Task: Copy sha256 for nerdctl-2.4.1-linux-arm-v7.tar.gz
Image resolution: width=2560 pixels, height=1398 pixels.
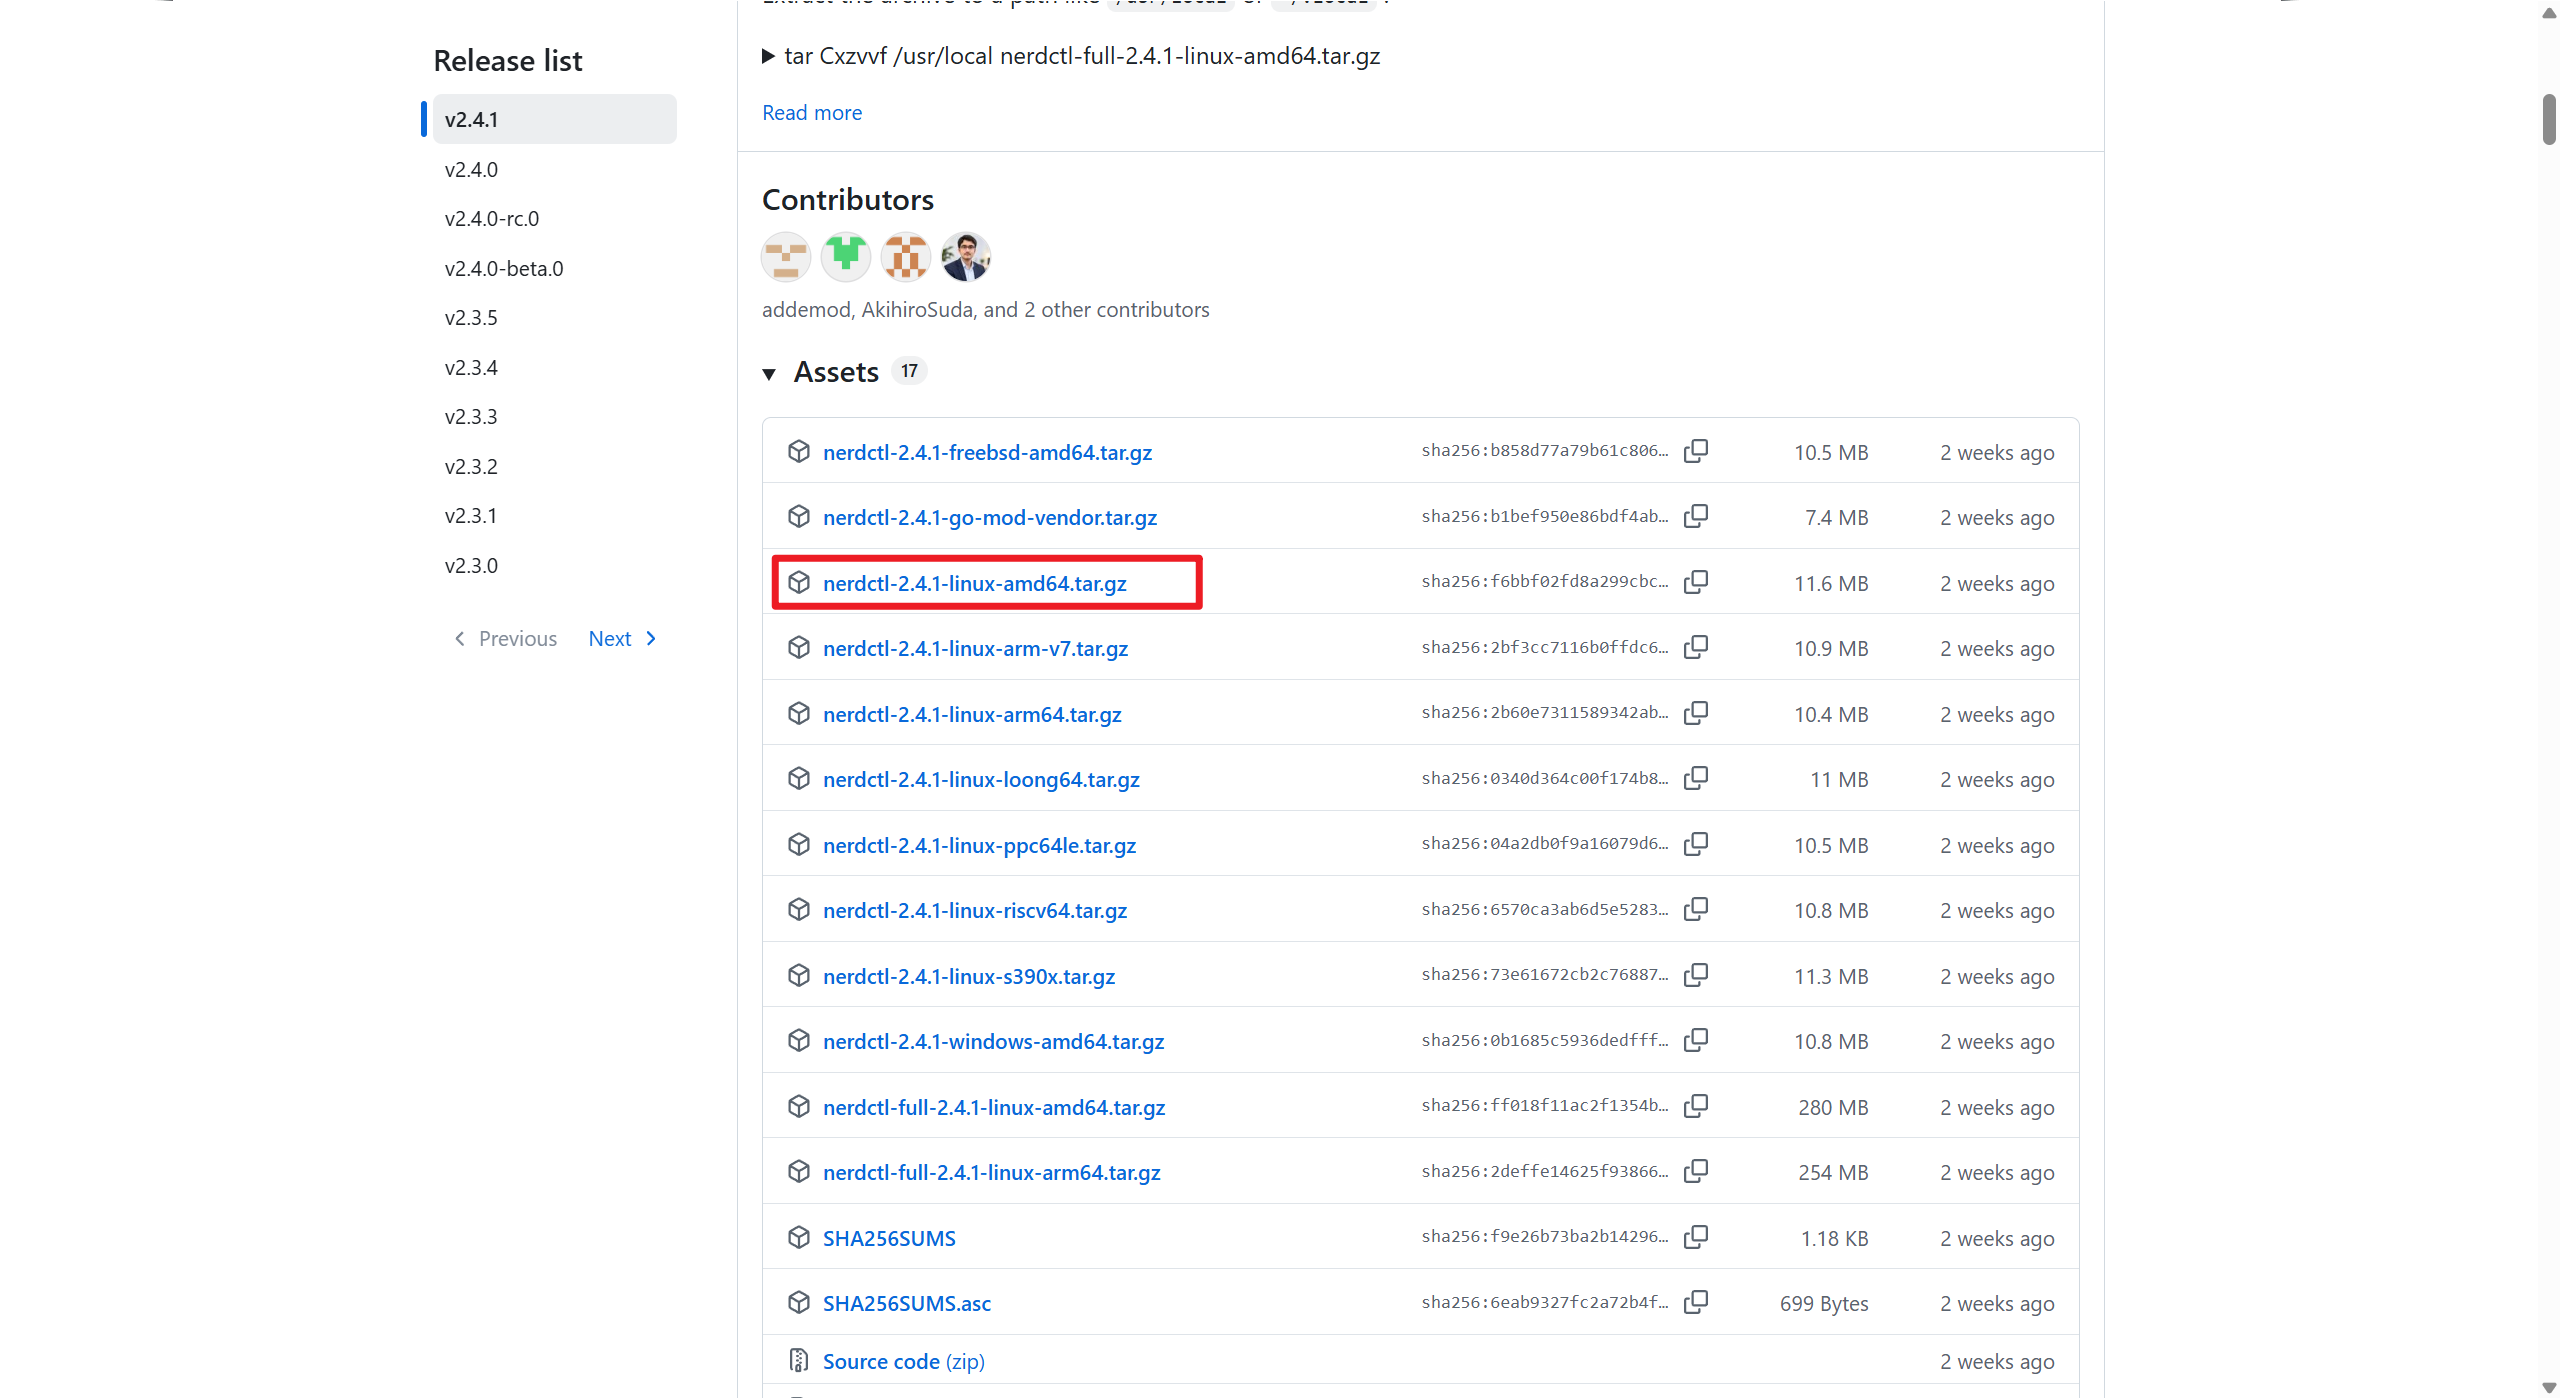Action: pos(1696,647)
